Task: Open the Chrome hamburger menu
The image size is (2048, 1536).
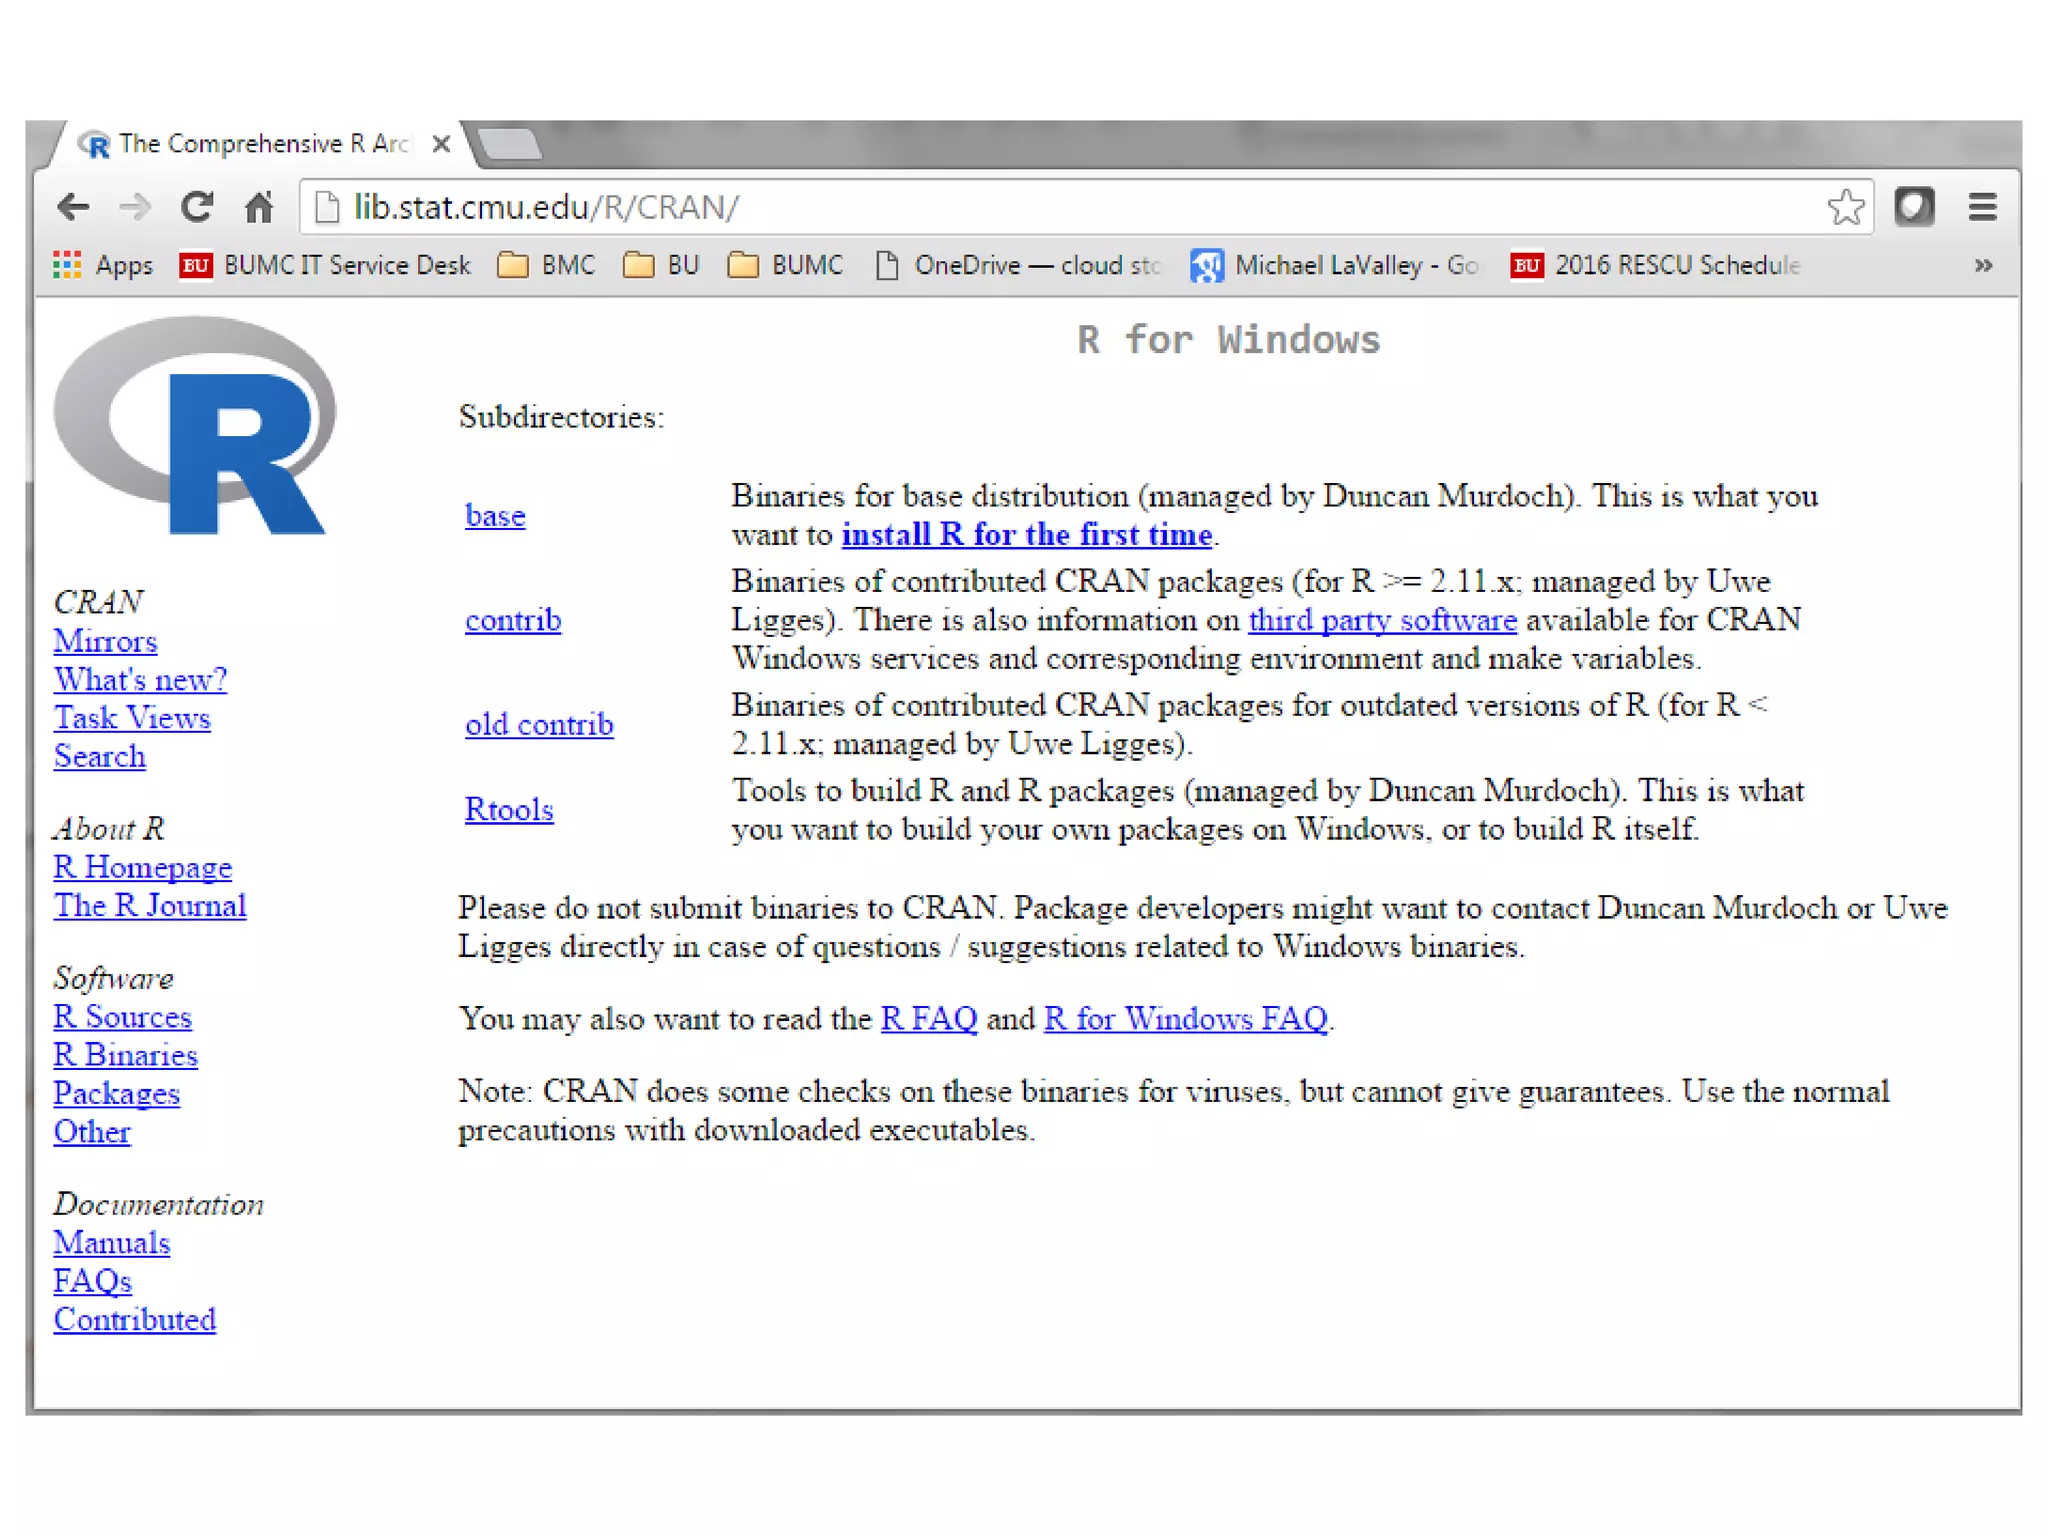Action: coord(1982,207)
